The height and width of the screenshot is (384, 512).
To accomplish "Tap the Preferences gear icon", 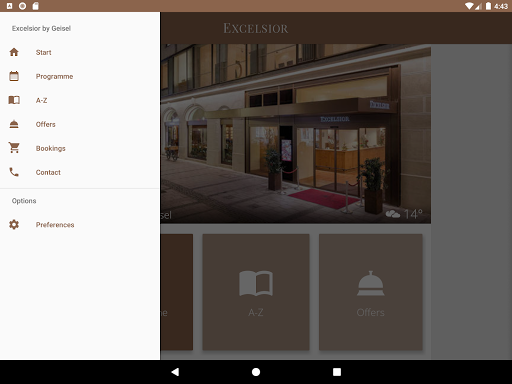I will [14, 225].
